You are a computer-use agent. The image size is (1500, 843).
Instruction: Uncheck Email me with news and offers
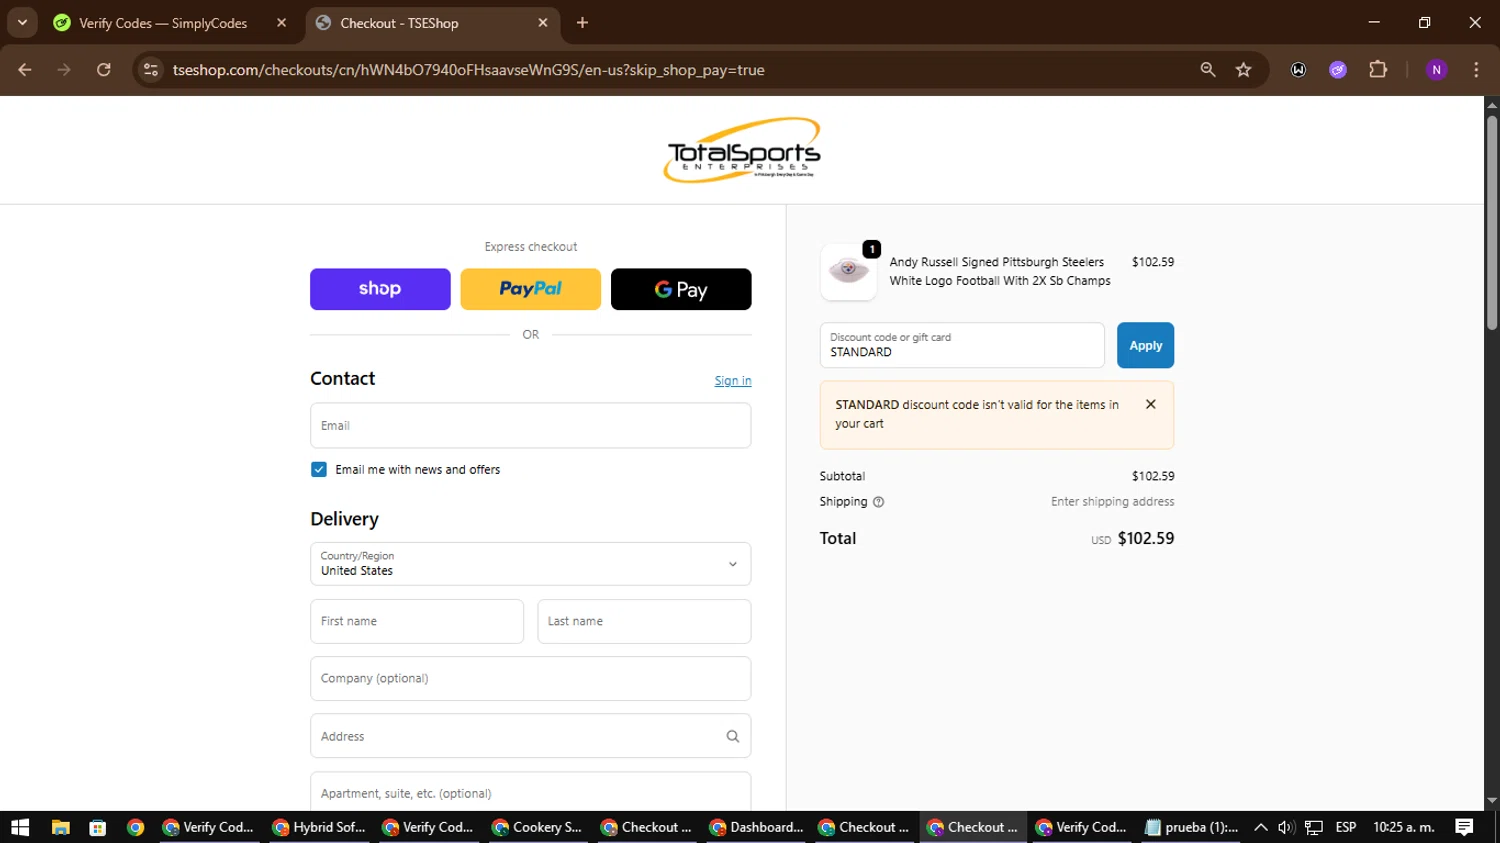(x=319, y=470)
